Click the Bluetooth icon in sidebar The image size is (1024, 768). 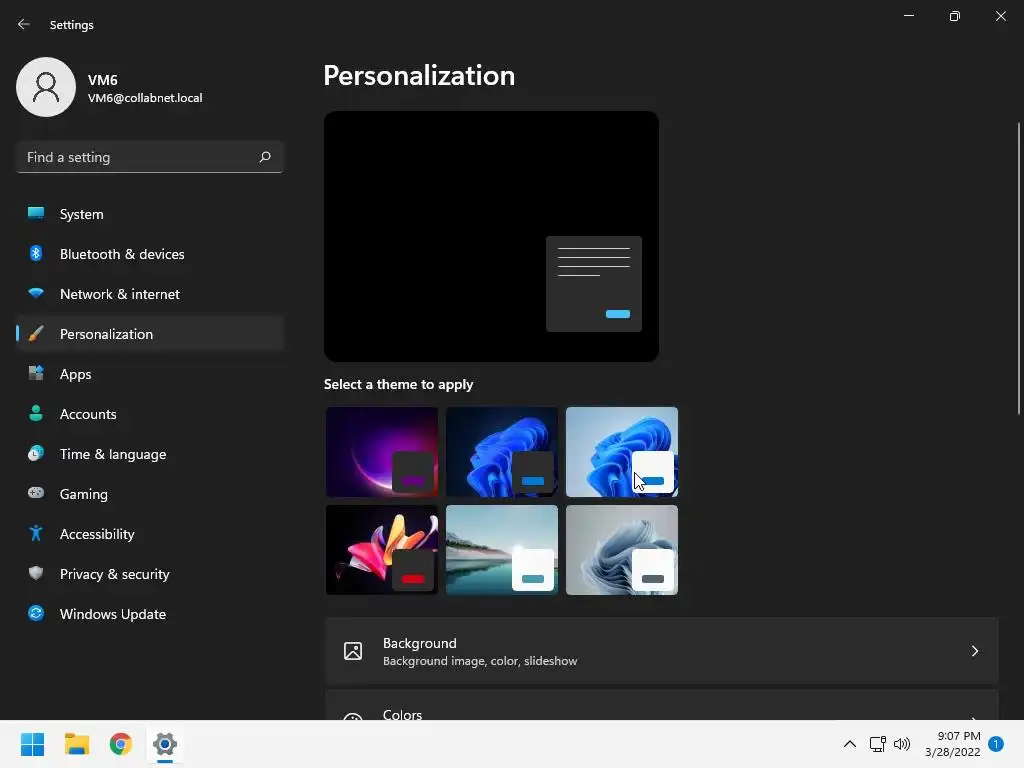tap(36, 253)
